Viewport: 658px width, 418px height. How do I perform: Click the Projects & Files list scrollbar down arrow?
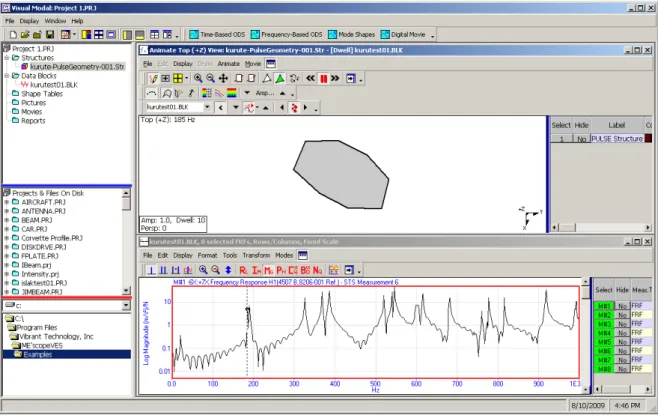(x=126, y=290)
